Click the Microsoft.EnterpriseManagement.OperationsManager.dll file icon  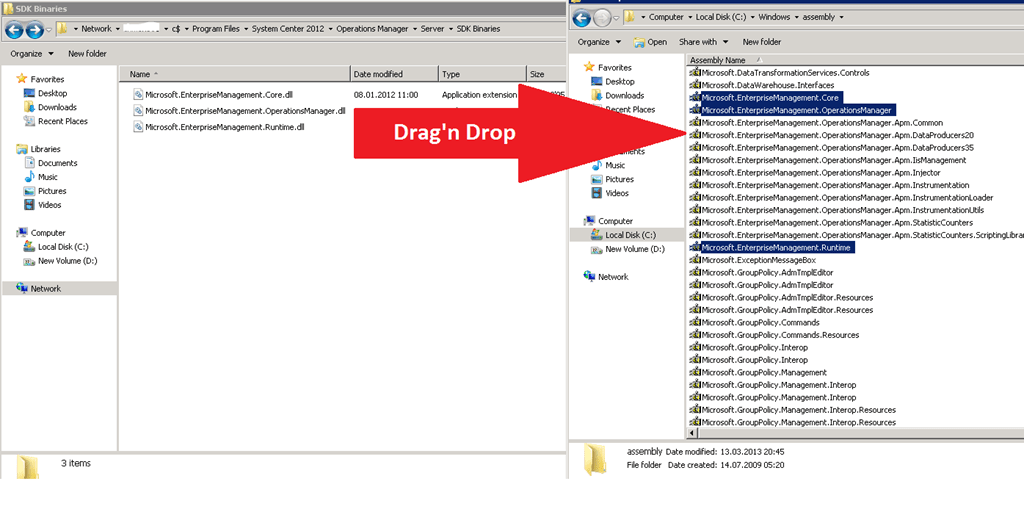pos(138,111)
